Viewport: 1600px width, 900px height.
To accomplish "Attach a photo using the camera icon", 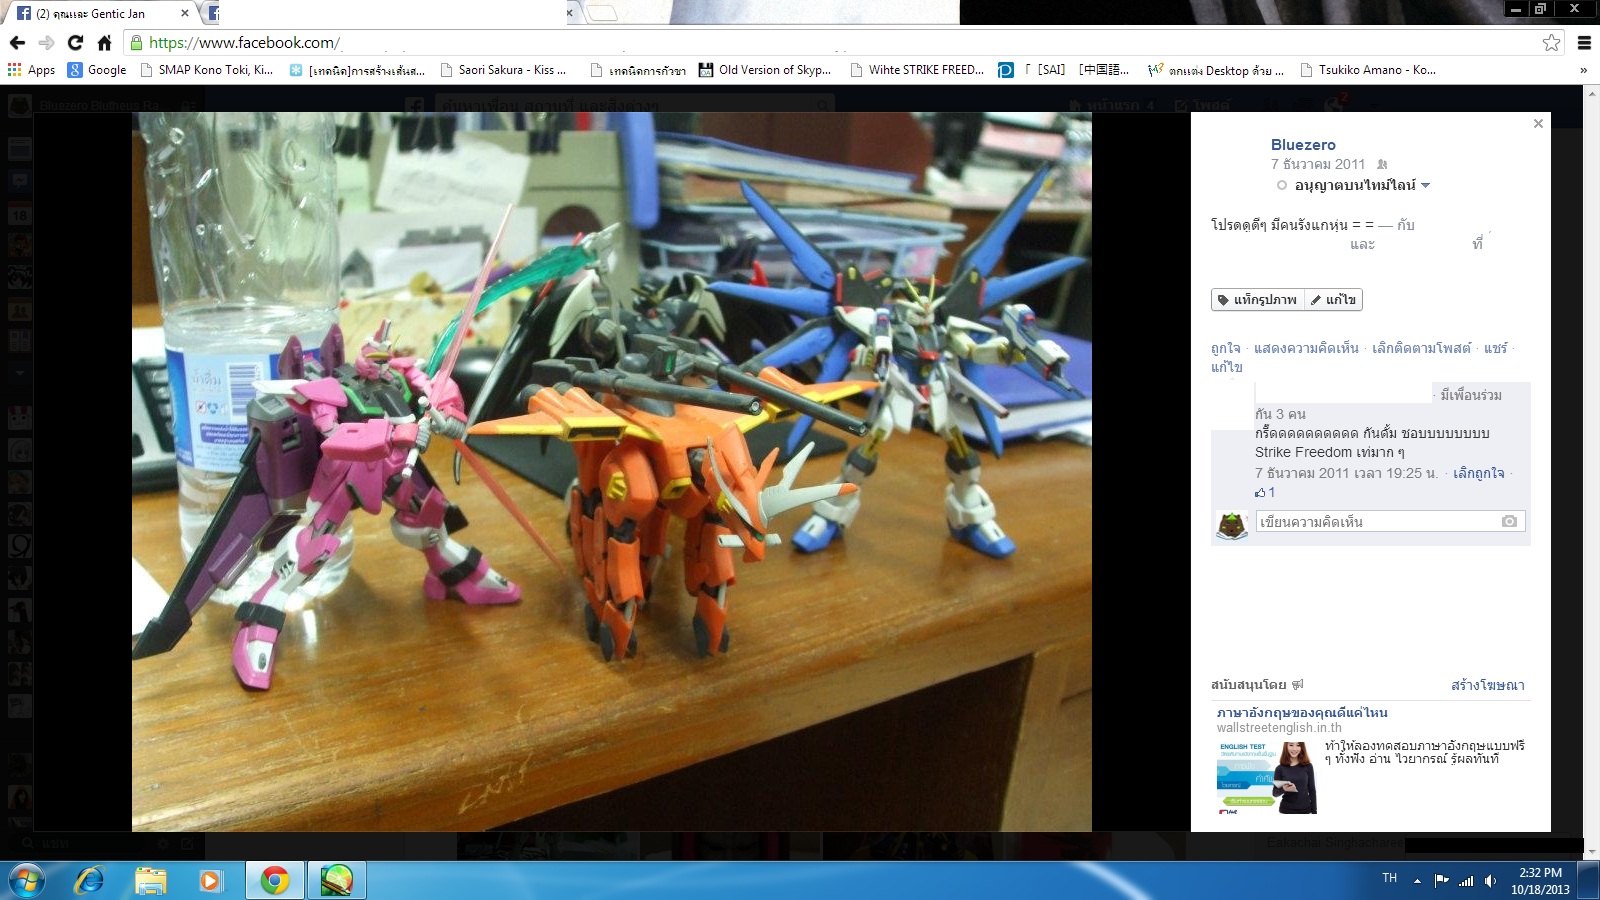I will [1509, 521].
